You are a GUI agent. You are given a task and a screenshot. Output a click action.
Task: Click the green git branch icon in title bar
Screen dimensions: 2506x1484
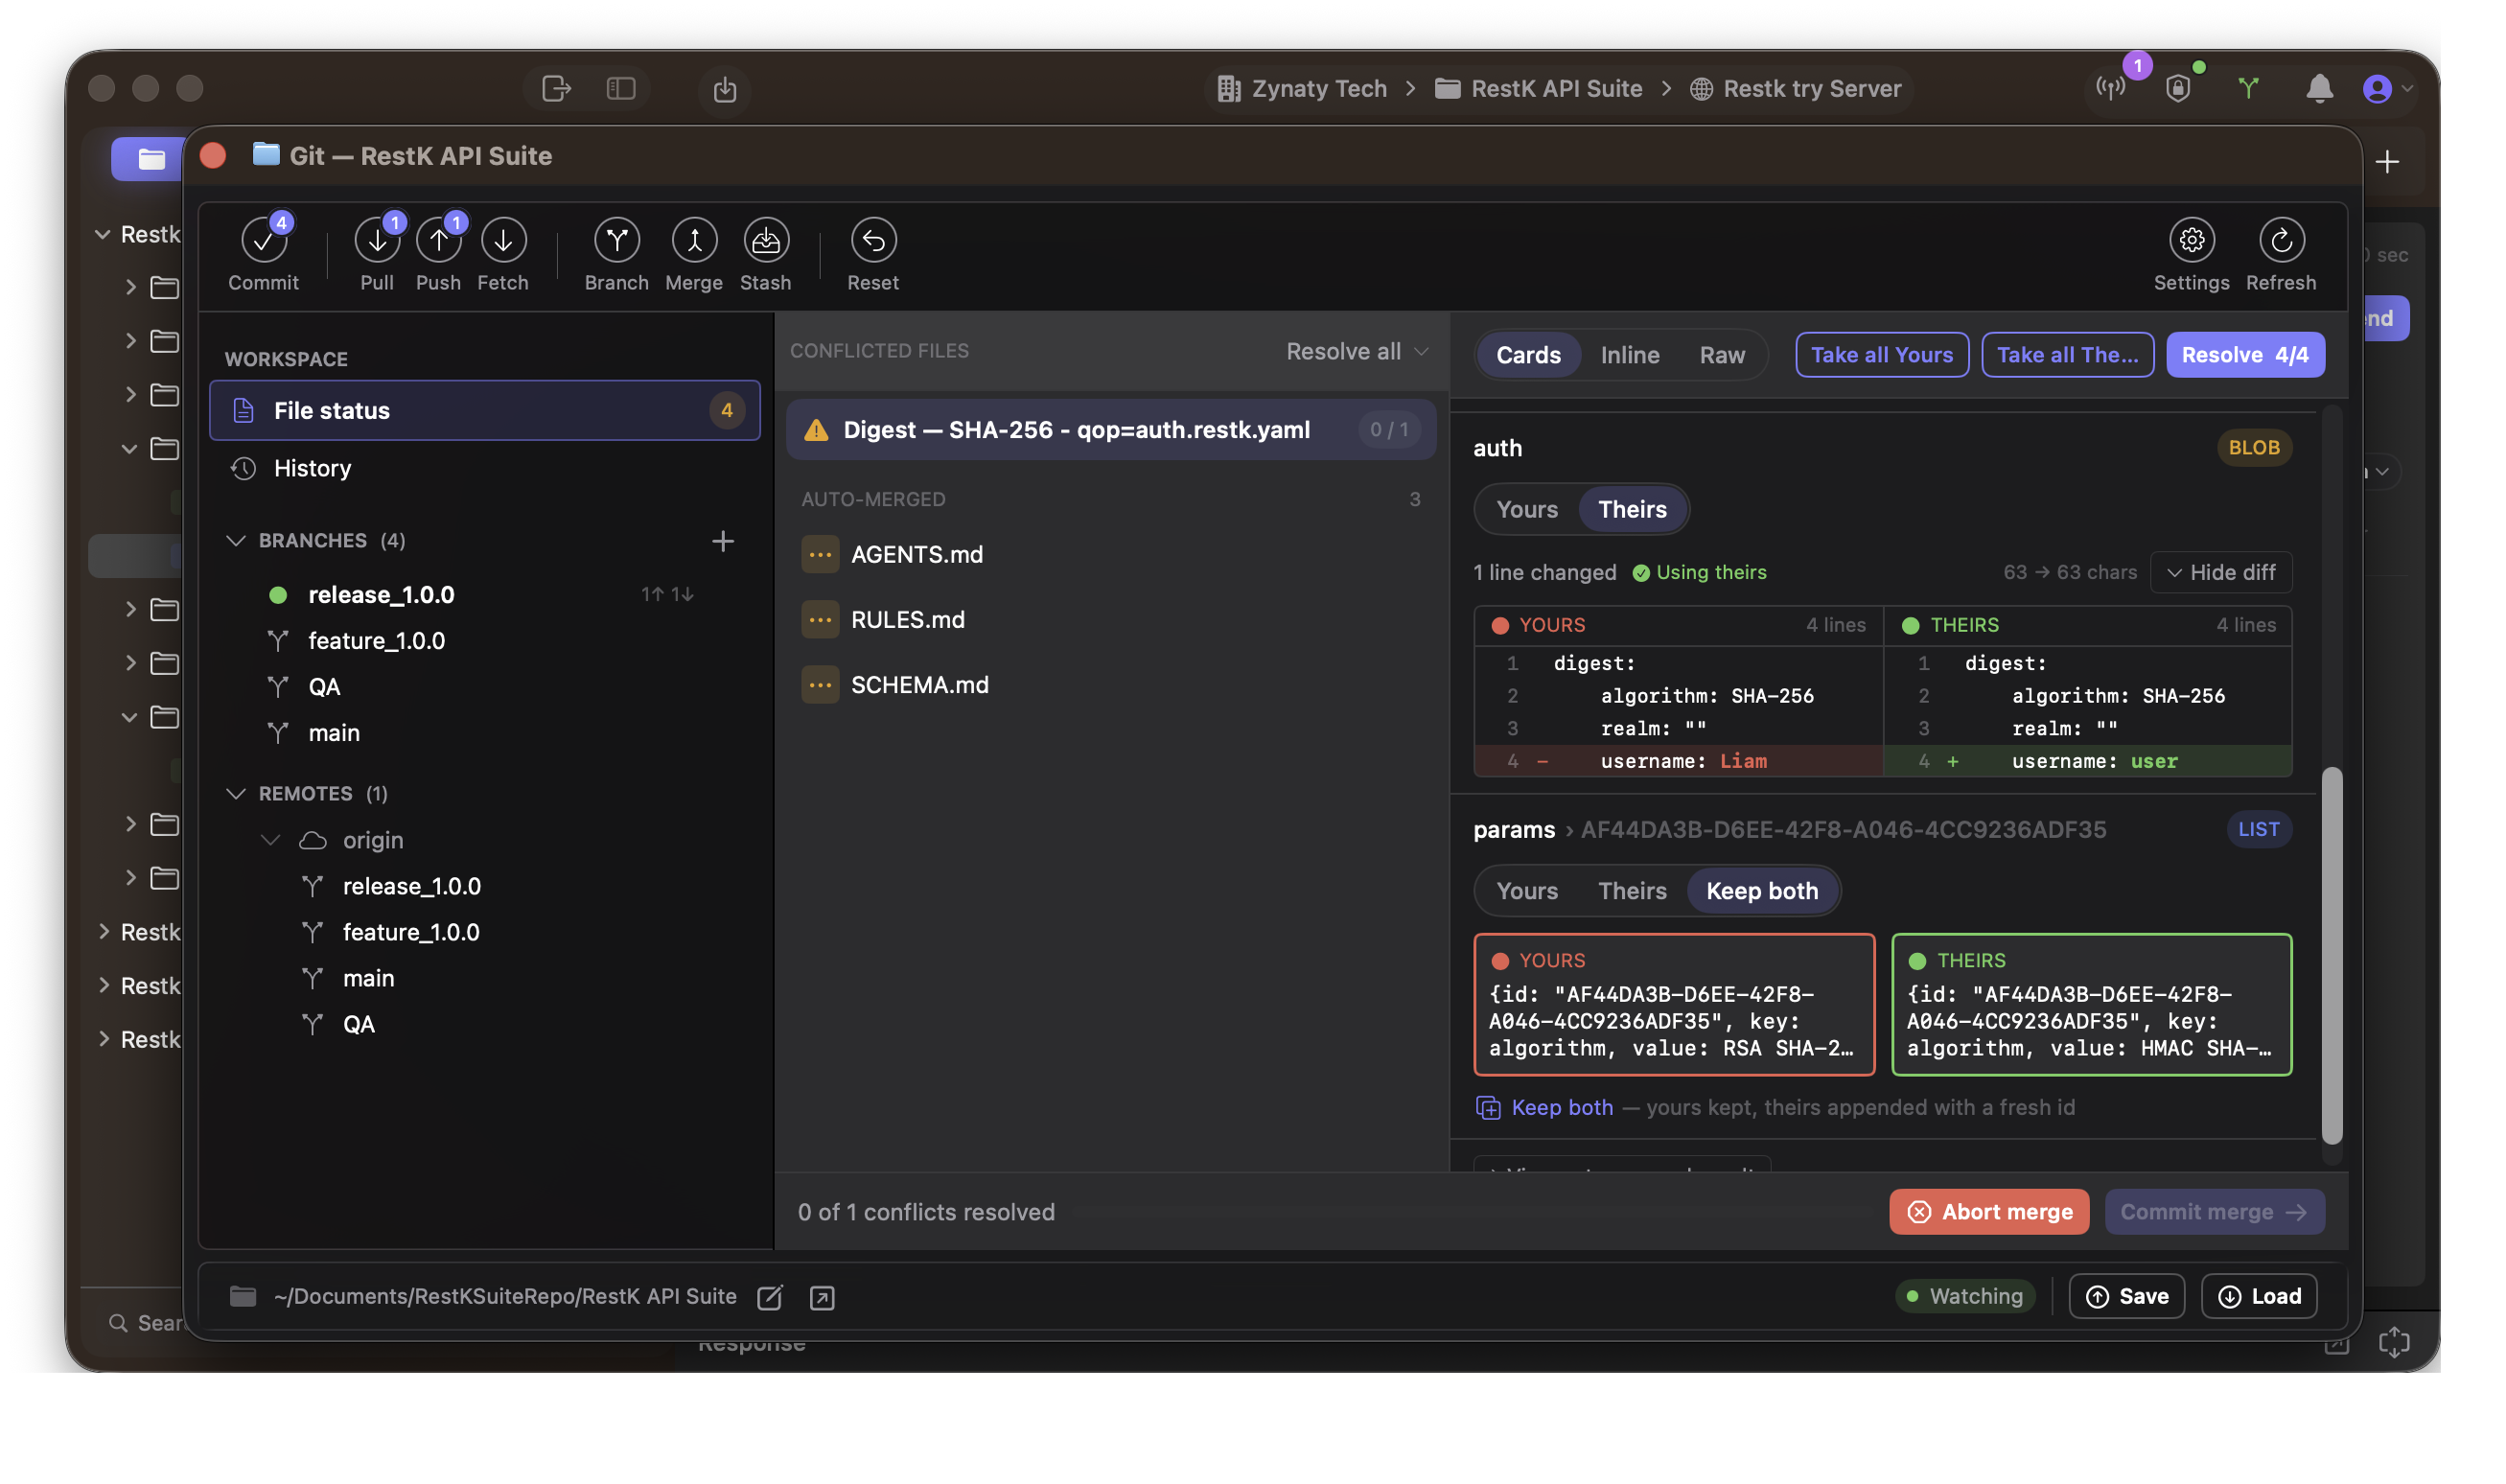click(2248, 88)
